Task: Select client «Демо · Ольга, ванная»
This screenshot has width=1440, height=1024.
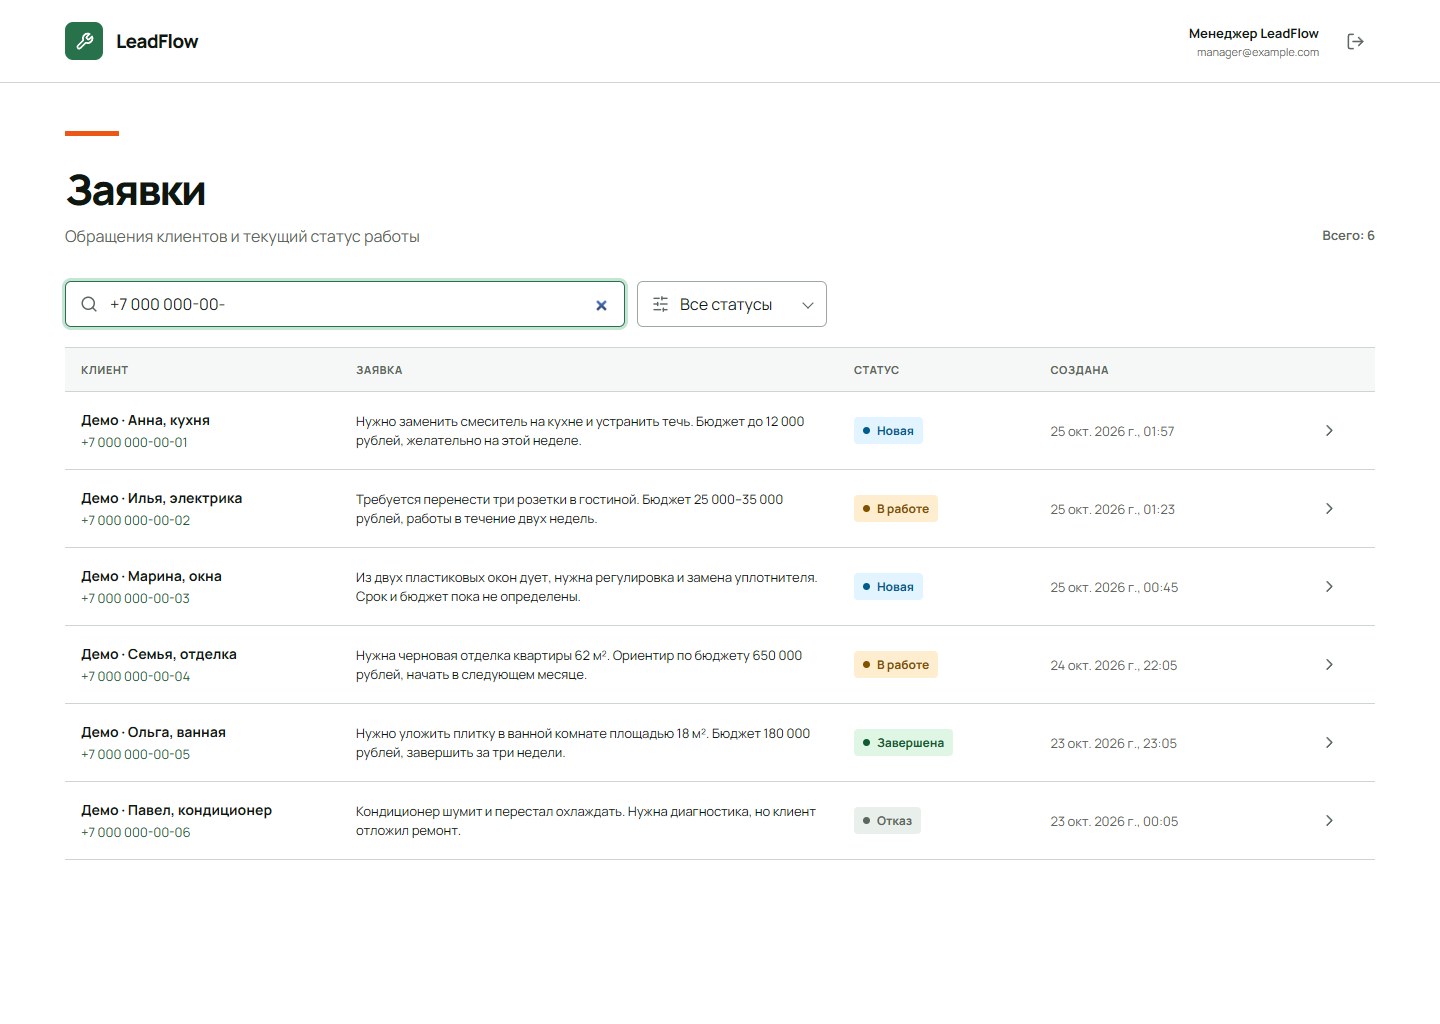Action: (153, 732)
